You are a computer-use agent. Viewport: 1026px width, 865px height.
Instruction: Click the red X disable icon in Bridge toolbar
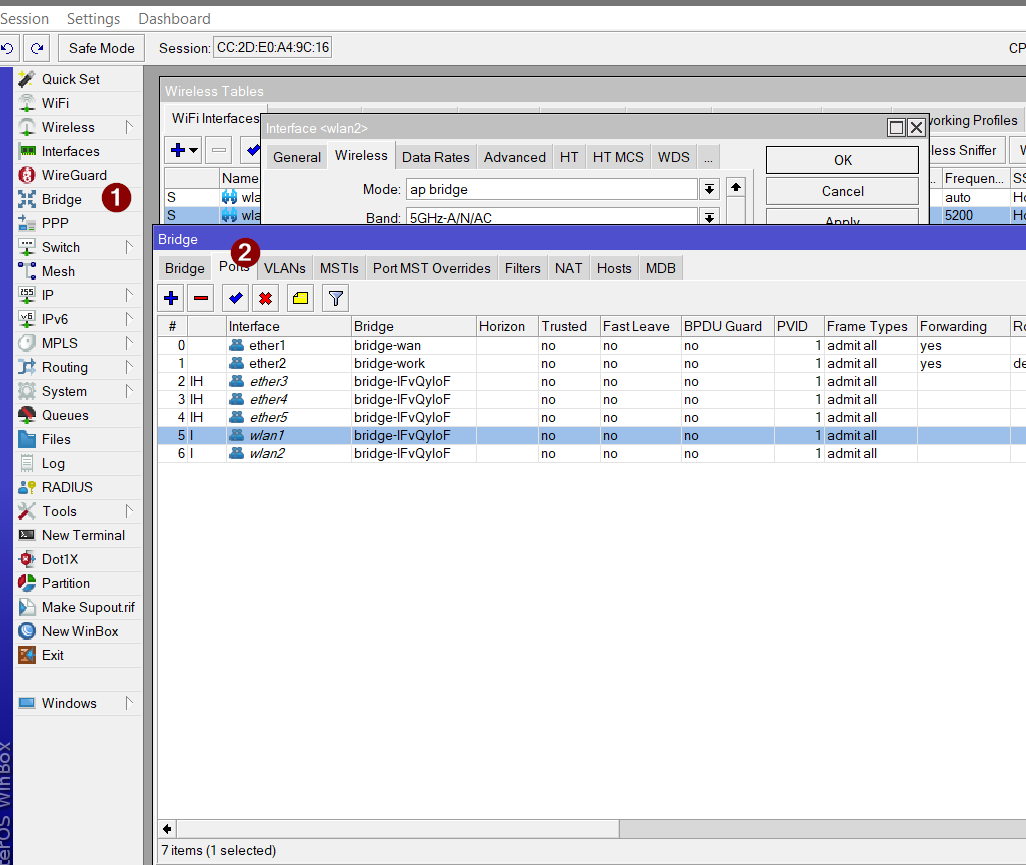[265, 298]
